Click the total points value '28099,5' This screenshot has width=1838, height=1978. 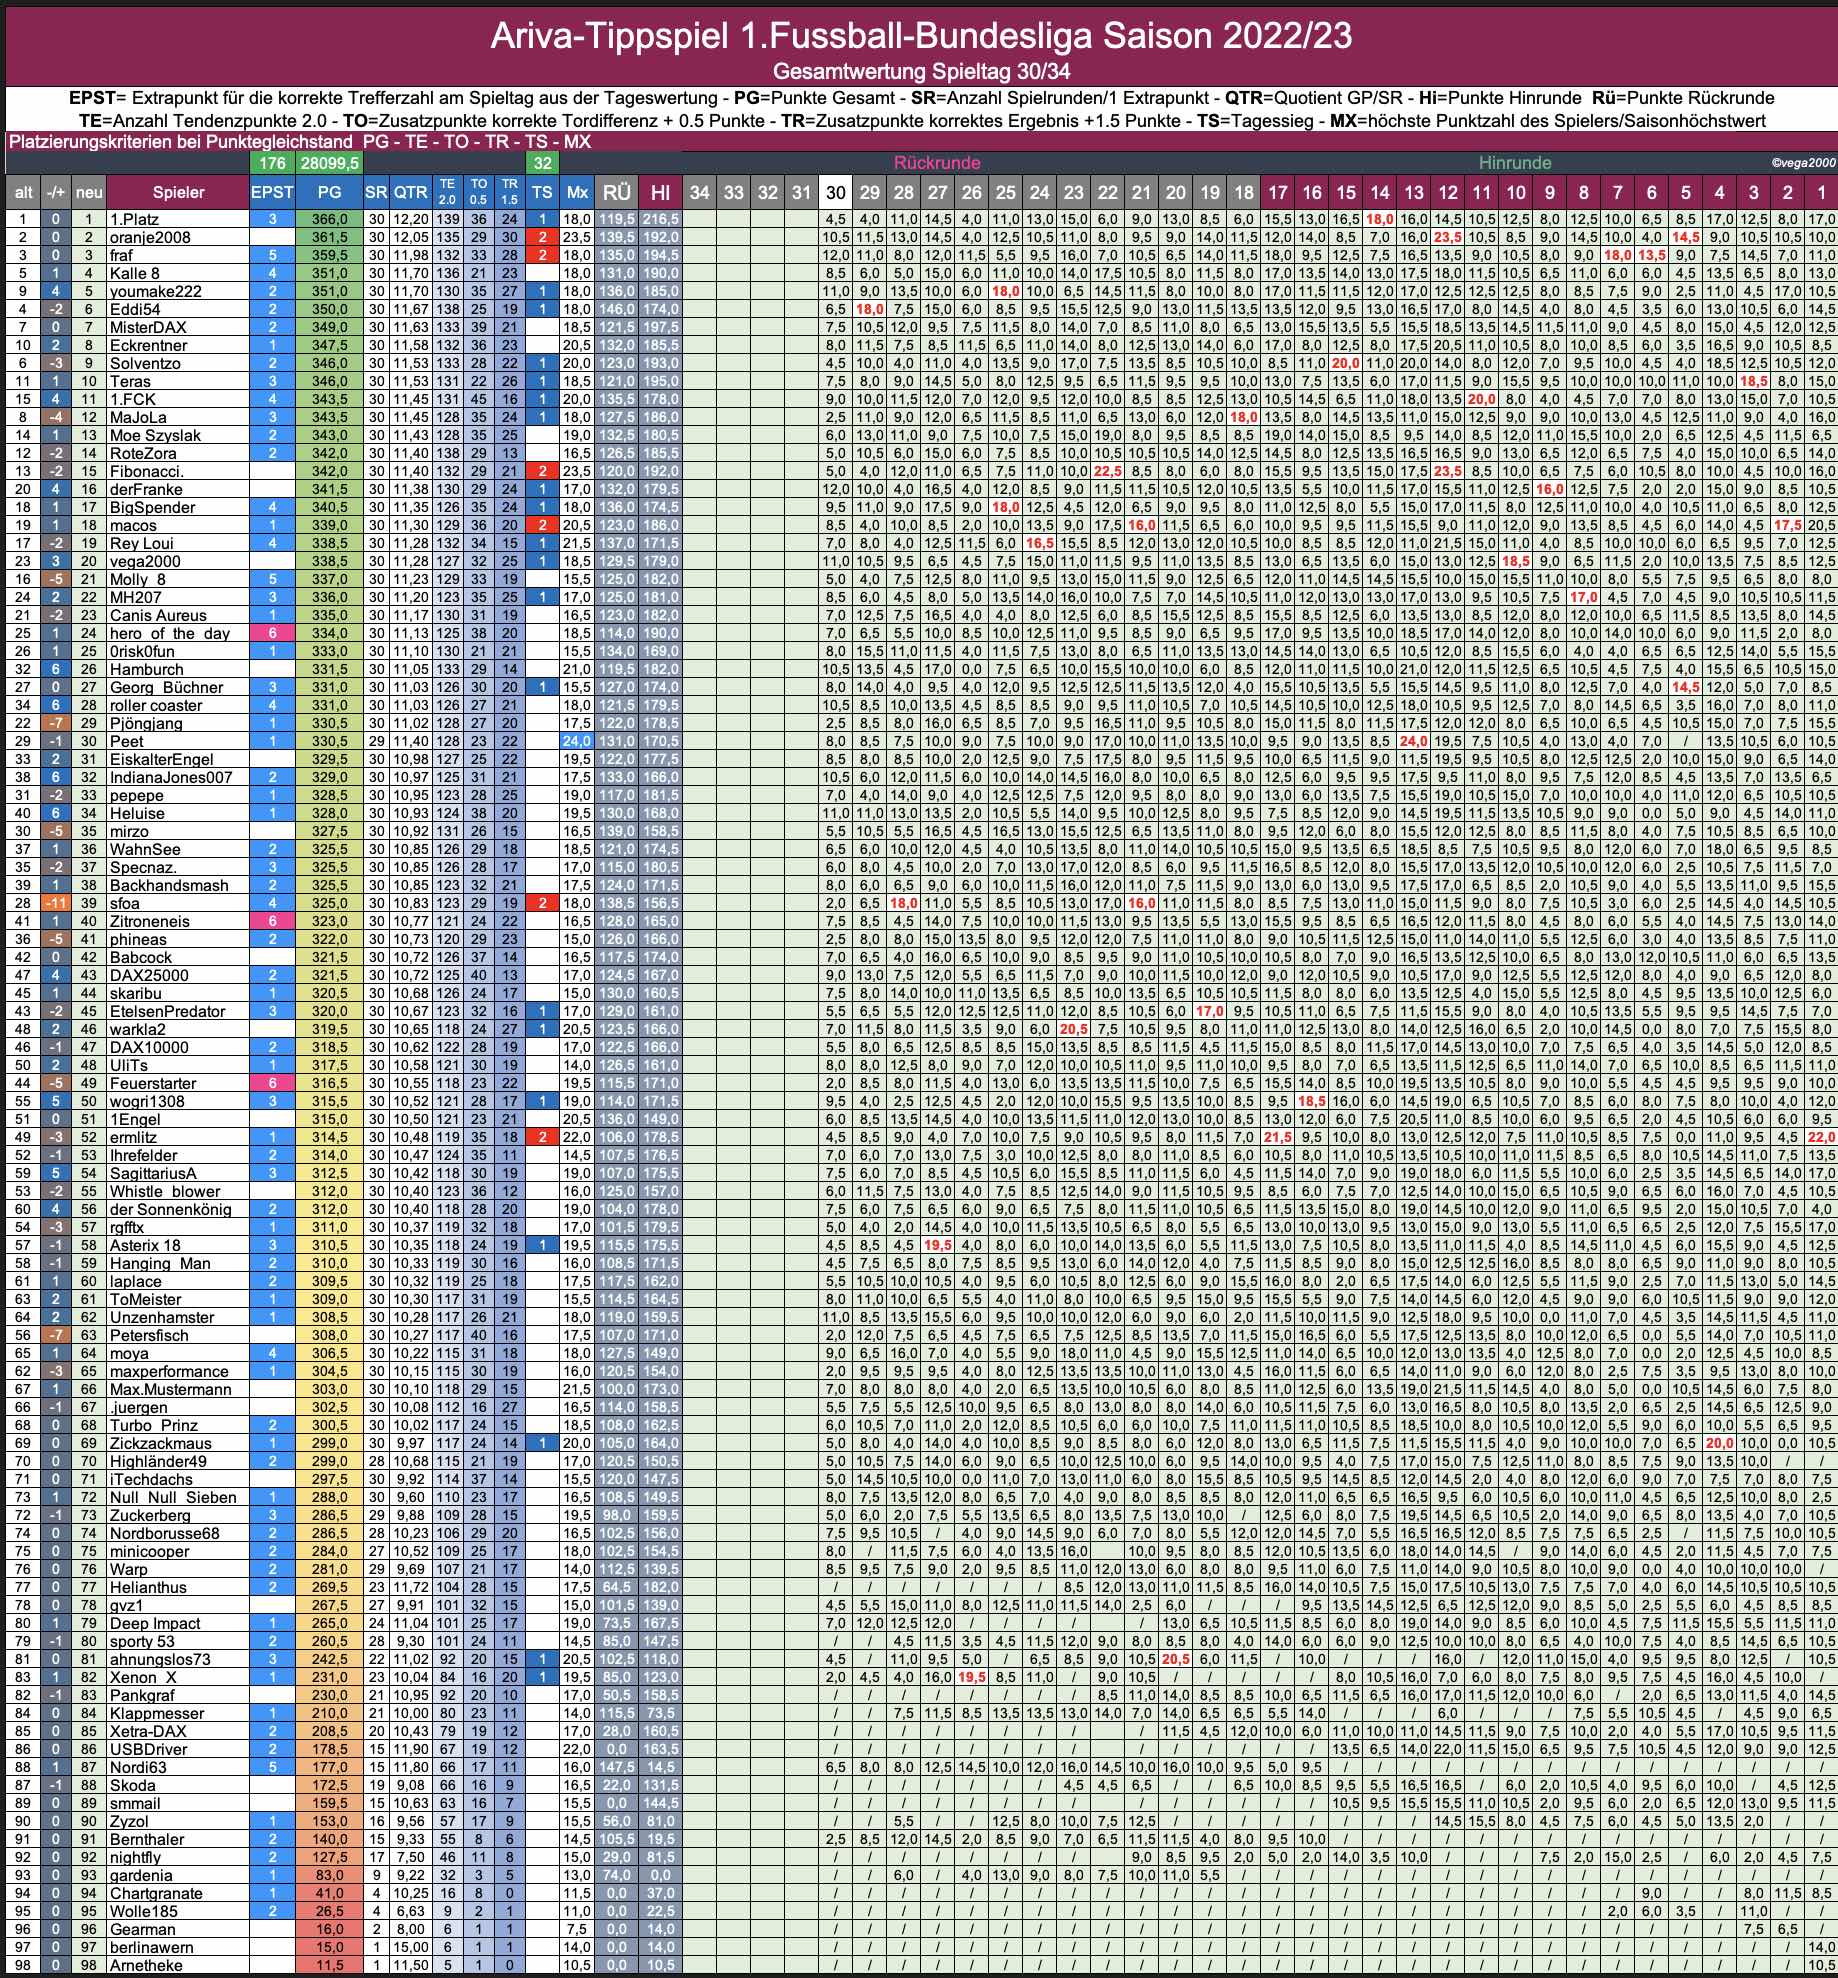coord(329,162)
